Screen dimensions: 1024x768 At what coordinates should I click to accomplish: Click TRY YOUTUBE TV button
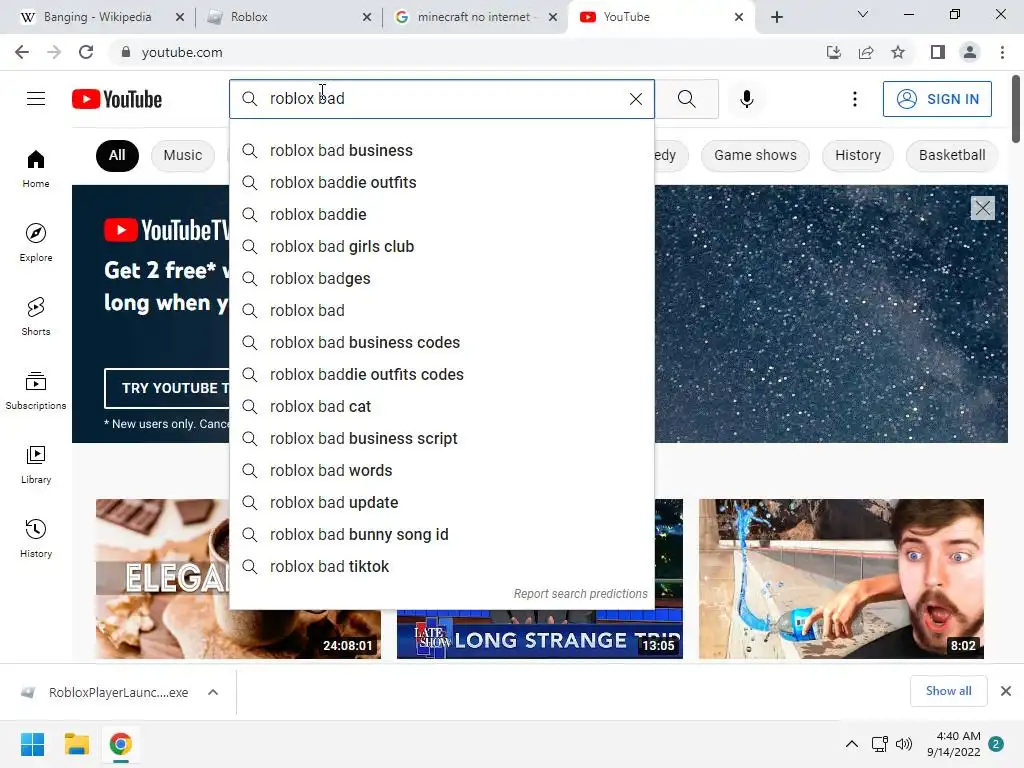[167, 388]
